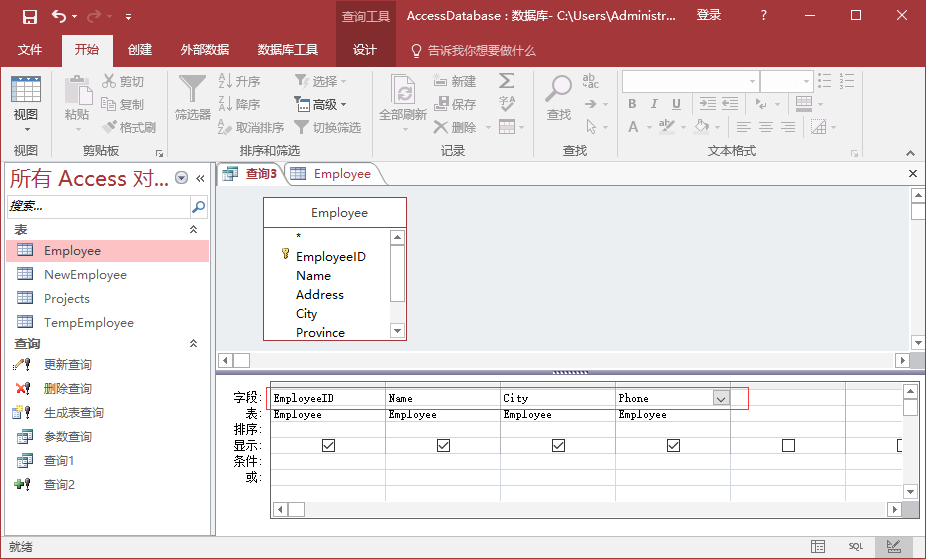Open SQL view from status bar

[x=855, y=547]
